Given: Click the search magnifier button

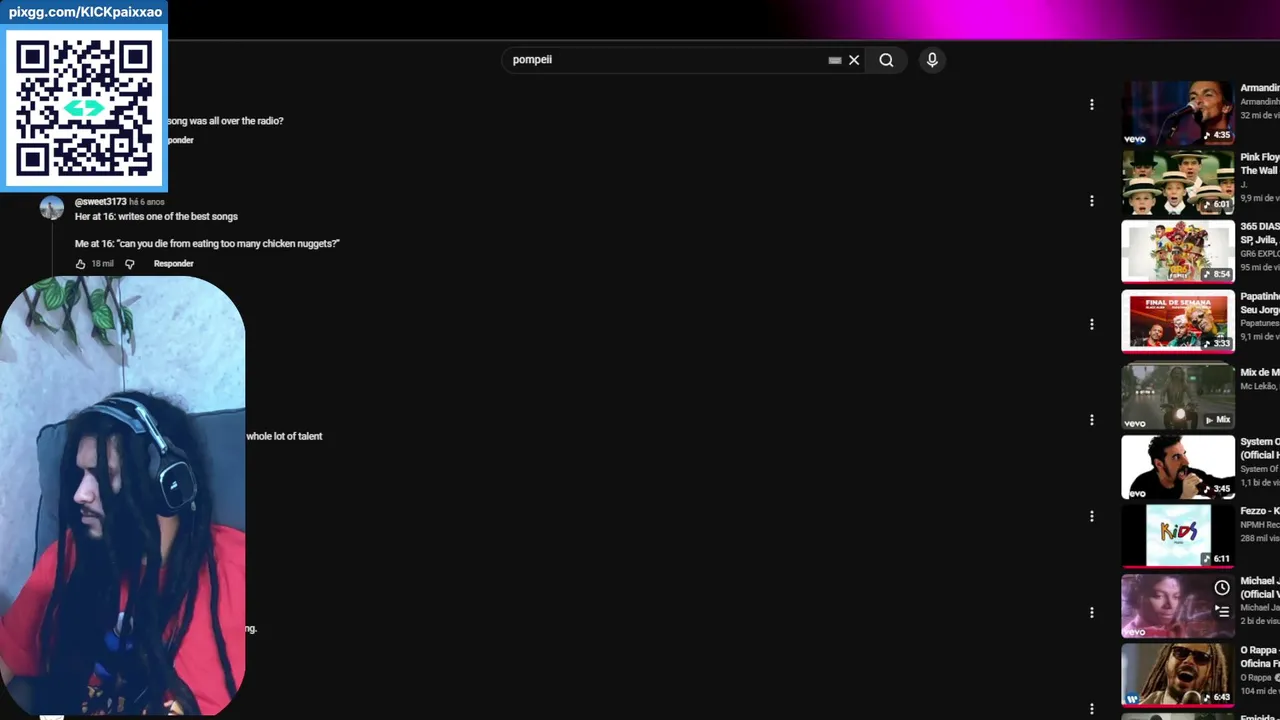Looking at the screenshot, I should 886,60.
